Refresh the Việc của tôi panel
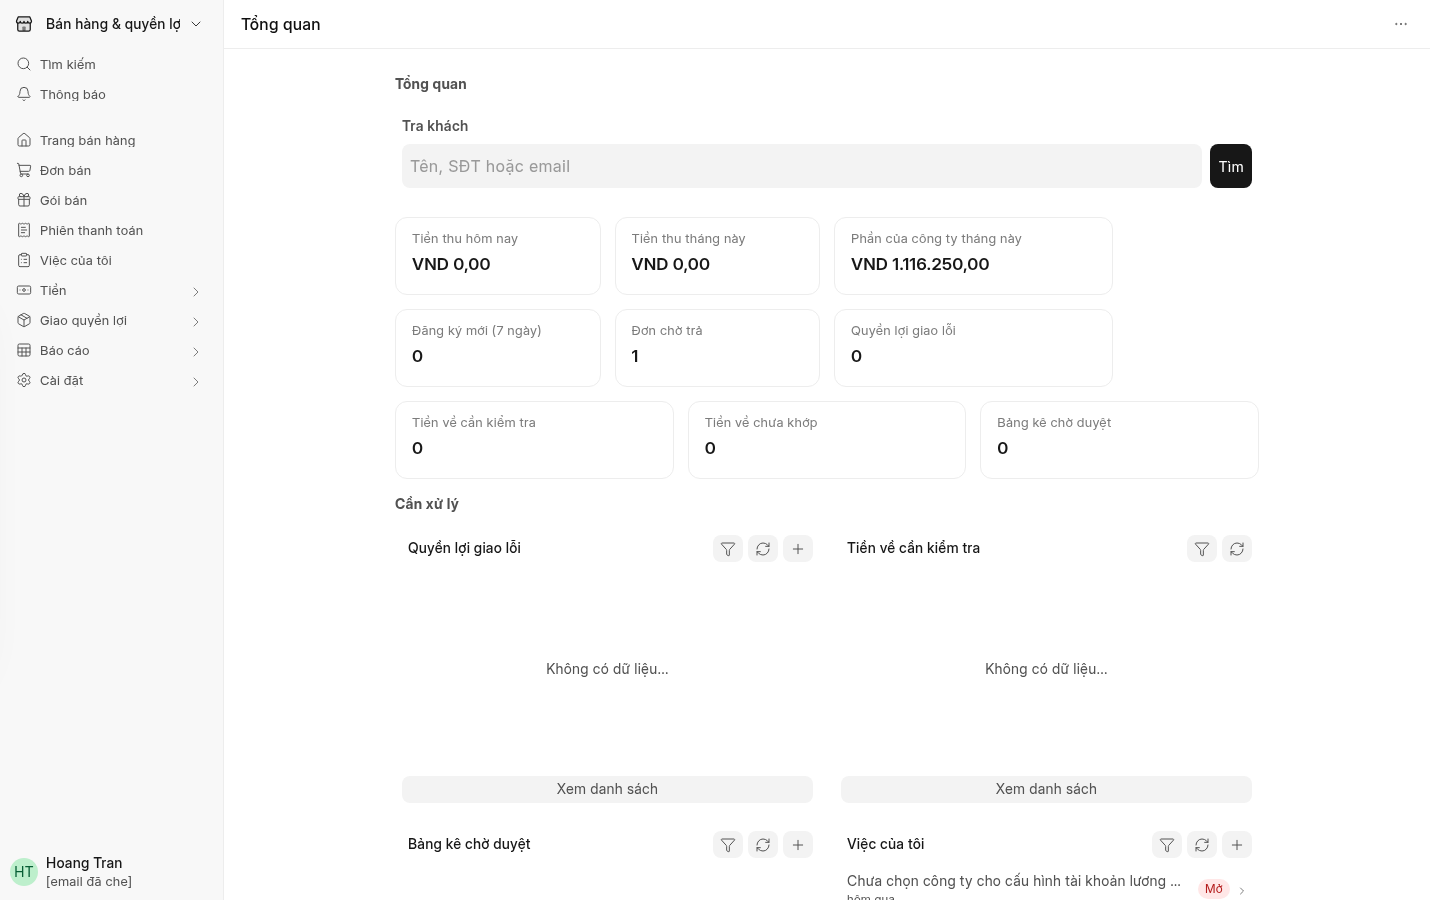Viewport: 1440px width, 900px height. tap(1202, 845)
